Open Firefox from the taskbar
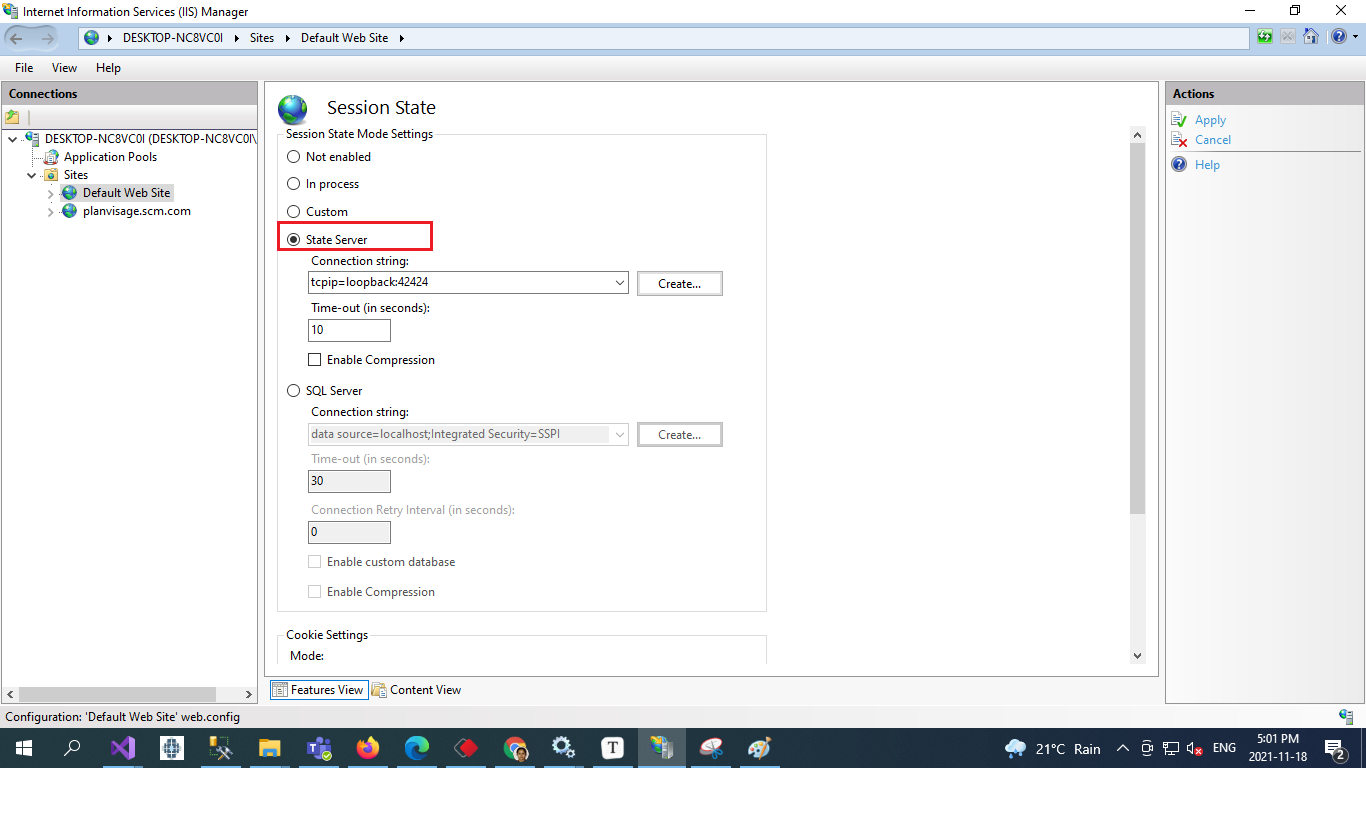The height and width of the screenshot is (840, 1366). (x=368, y=748)
